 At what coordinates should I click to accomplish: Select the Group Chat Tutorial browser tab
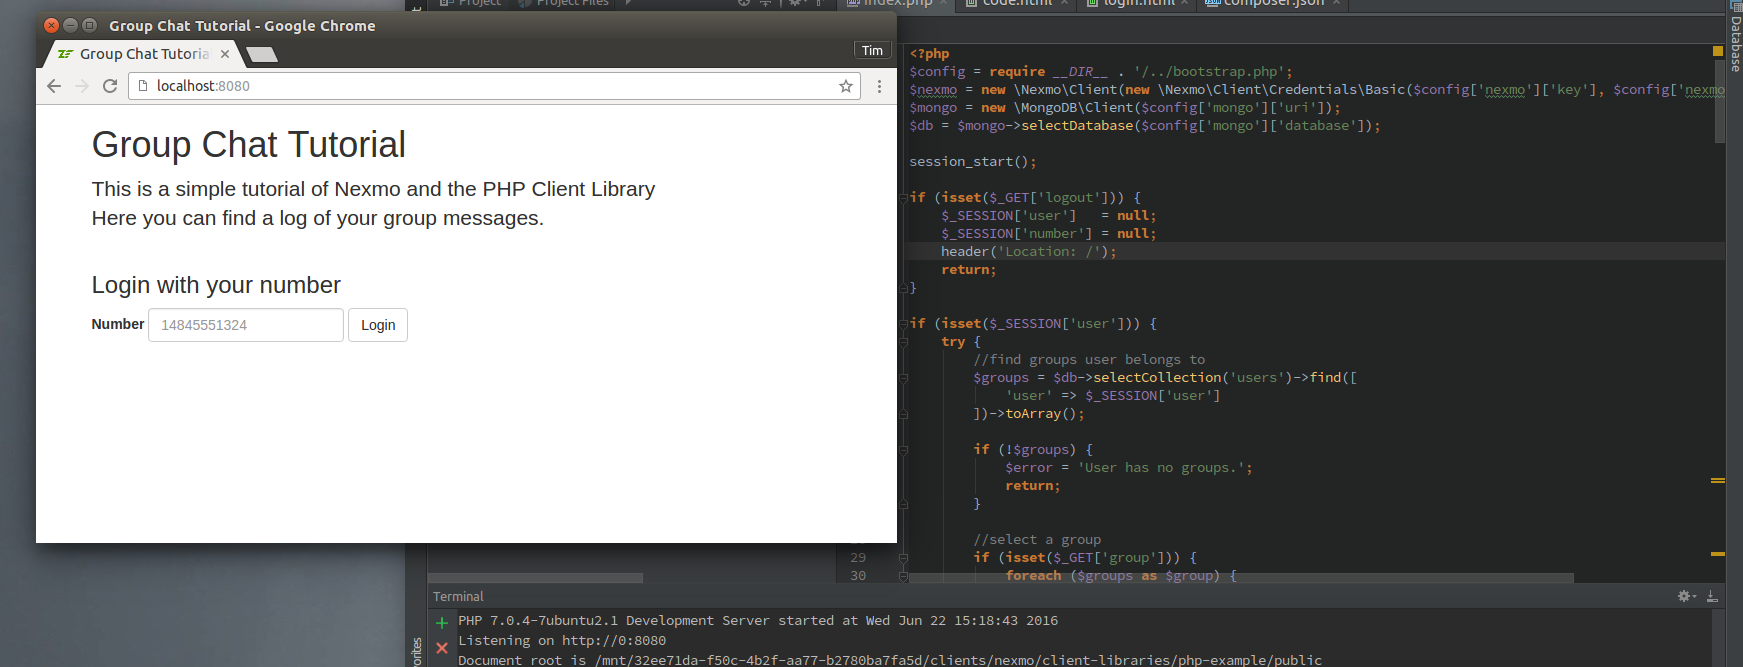pyautogui.click(x=144, y=54)
